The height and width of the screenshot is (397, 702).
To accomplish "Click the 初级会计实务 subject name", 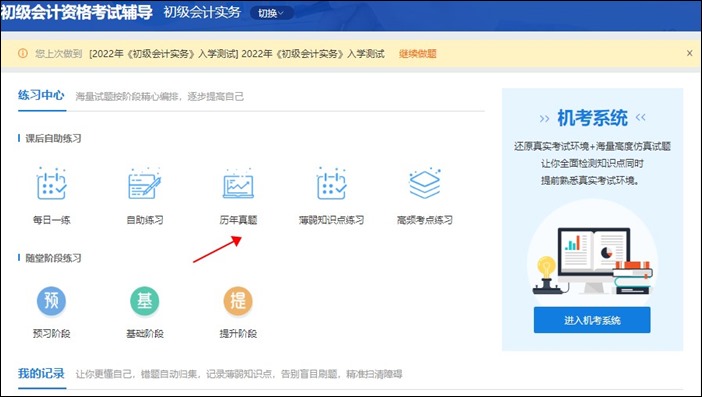I will click(x=202, y=12).
